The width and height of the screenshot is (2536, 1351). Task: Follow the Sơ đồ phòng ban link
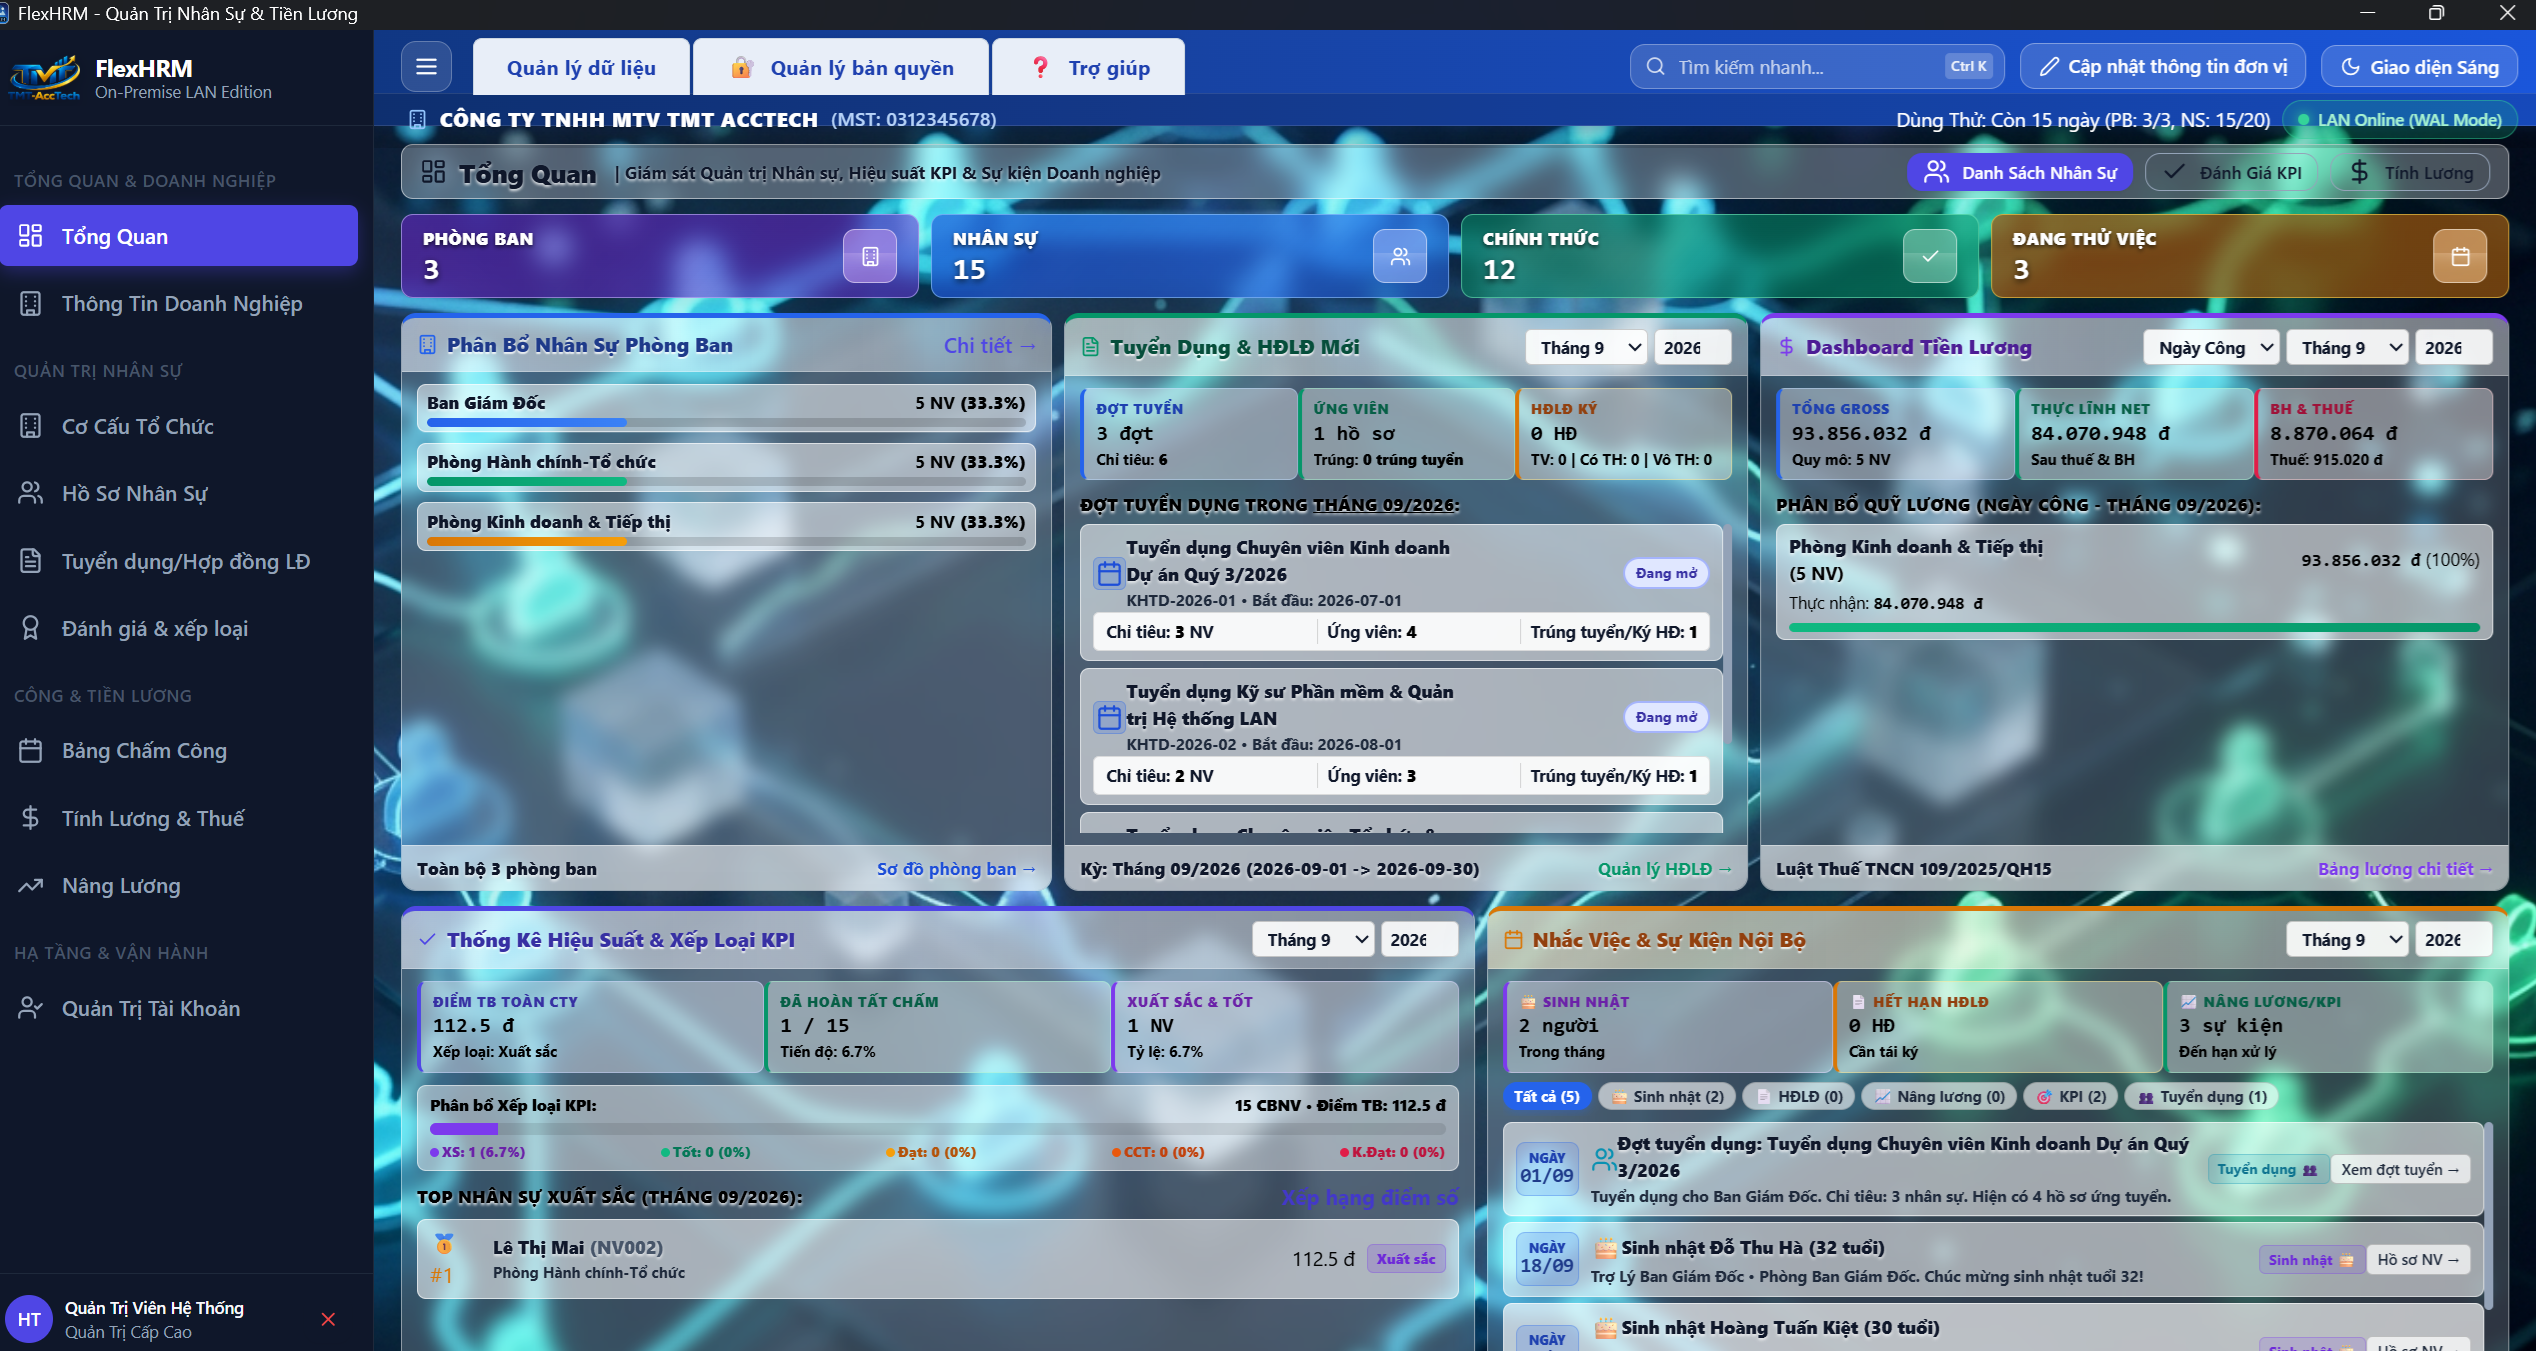click(955, 869)
